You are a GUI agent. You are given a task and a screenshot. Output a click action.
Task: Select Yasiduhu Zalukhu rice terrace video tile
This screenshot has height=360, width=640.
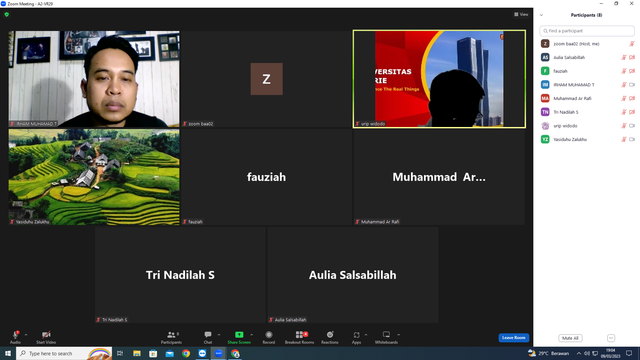coord(94,177)
